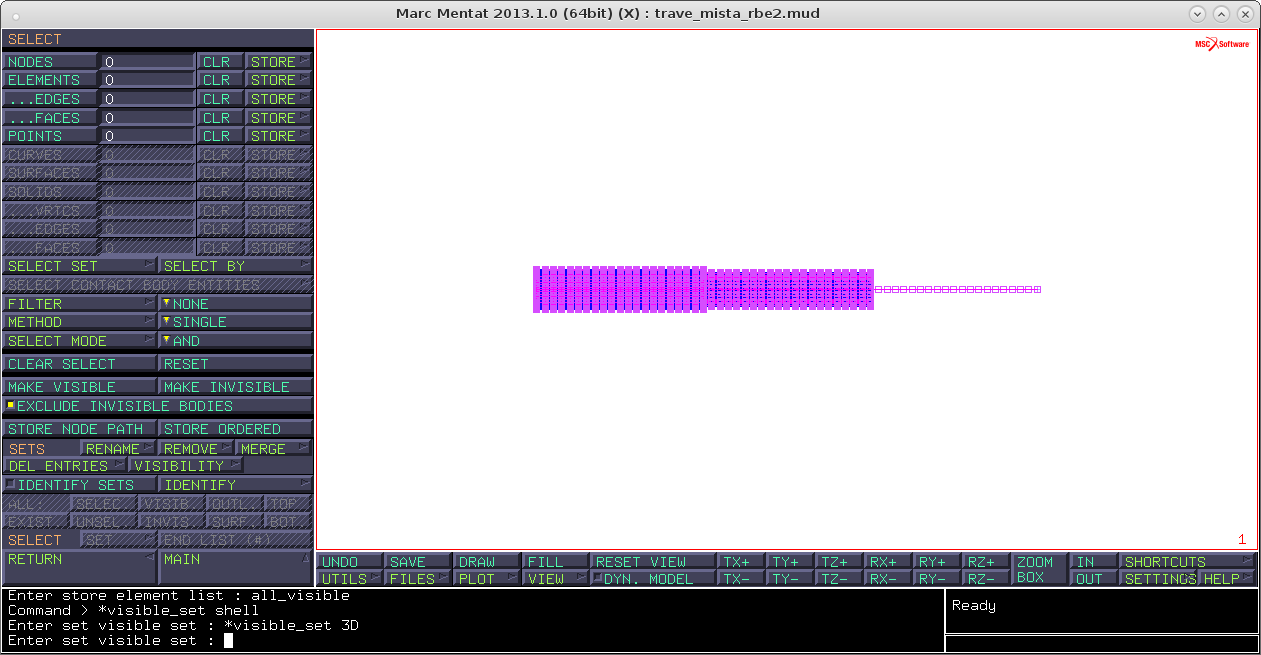Open the RENAME sets menu
1261x655 pixels.
click(x=118, y=449)
